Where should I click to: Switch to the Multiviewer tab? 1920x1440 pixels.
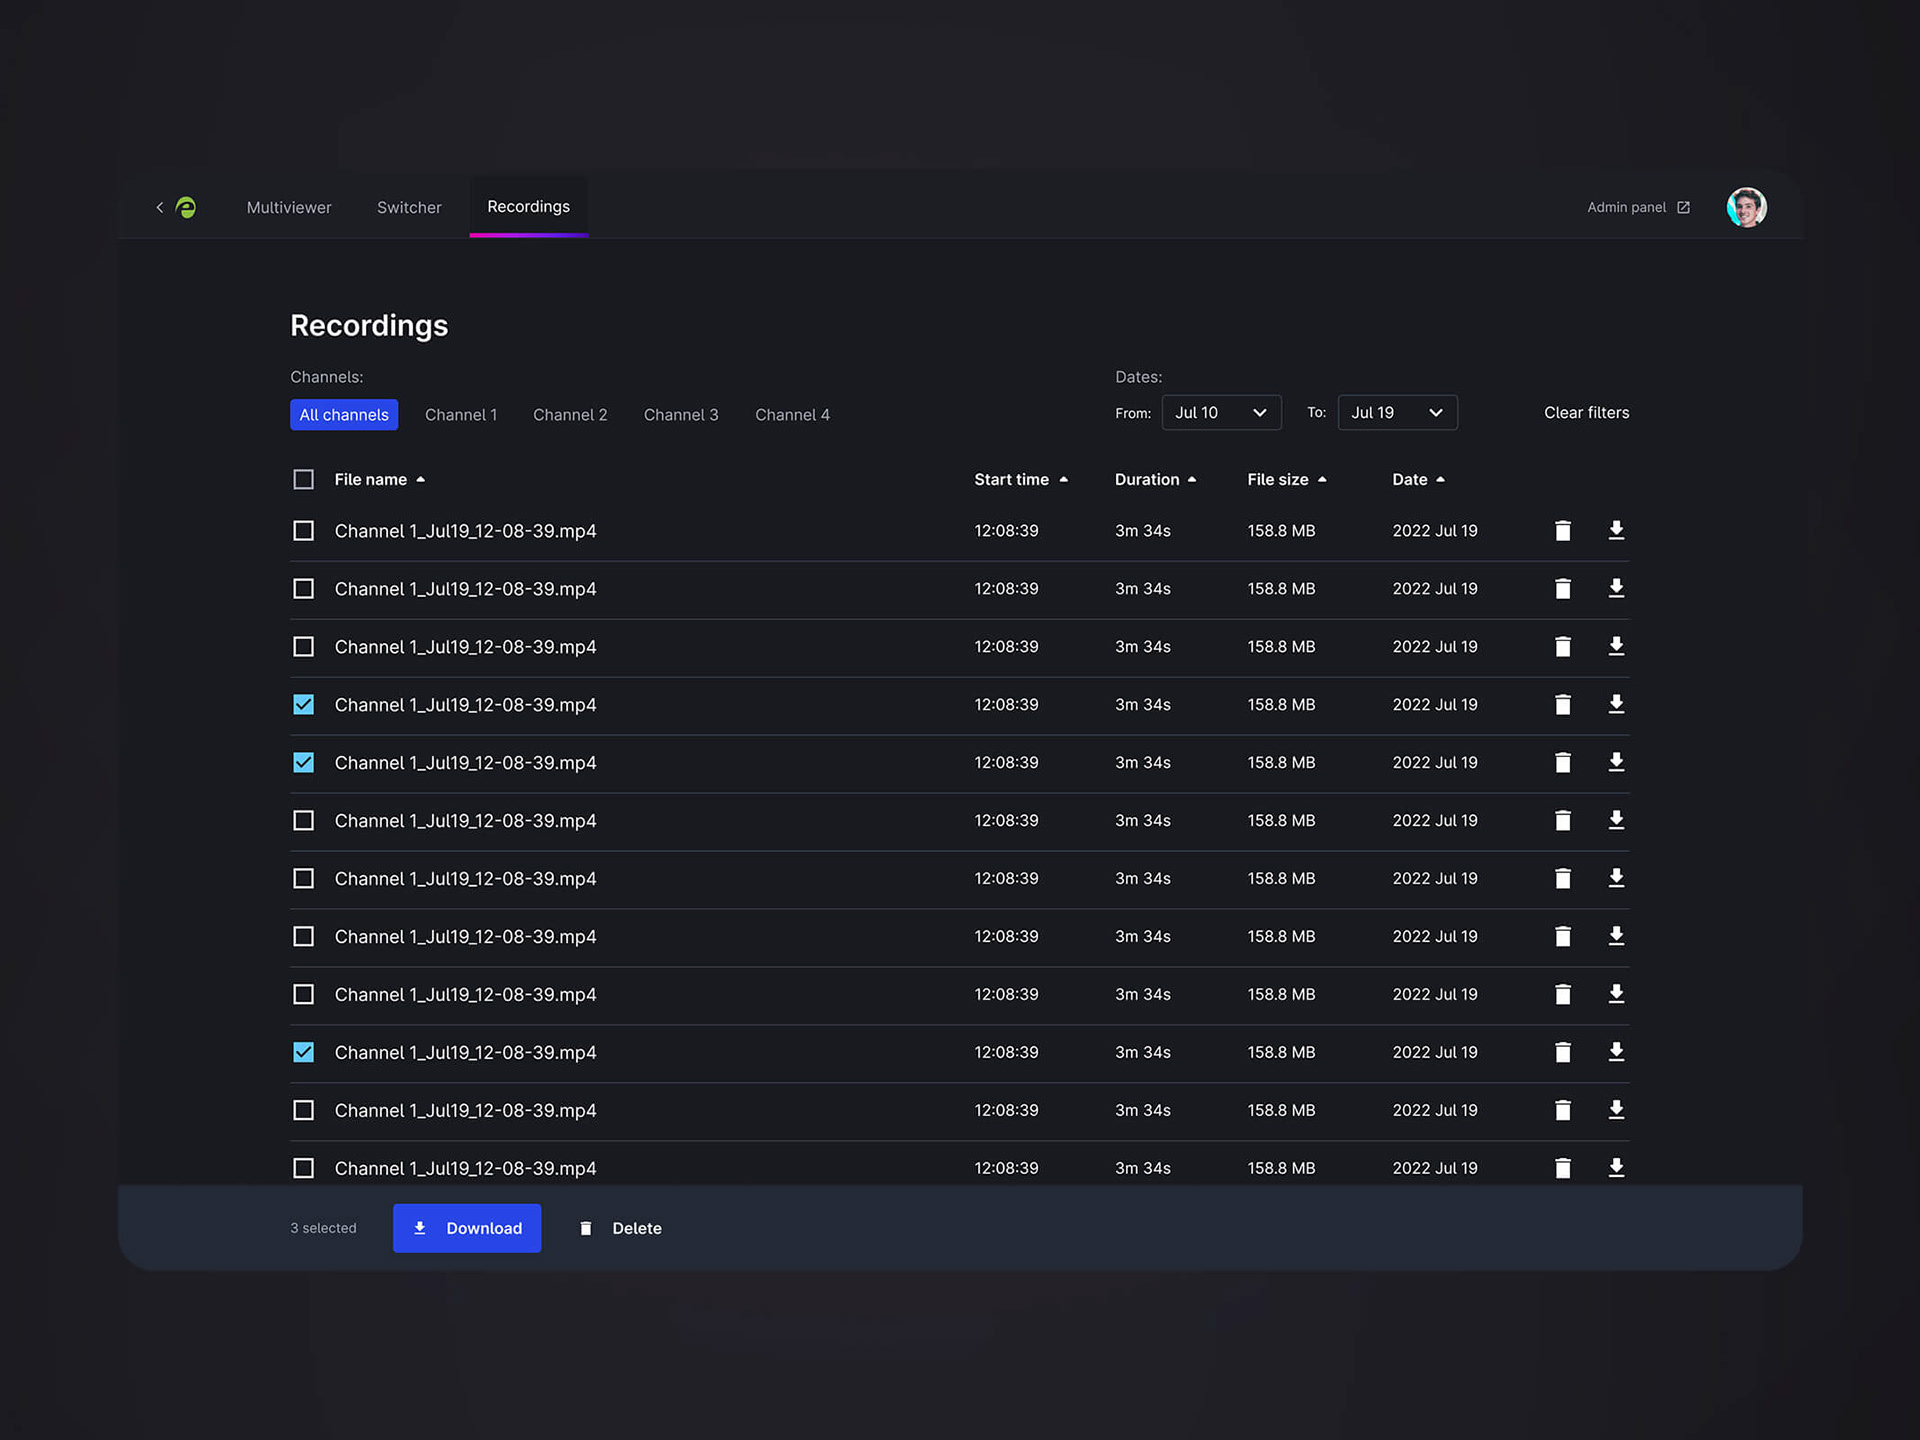click(x=289, y=207)
